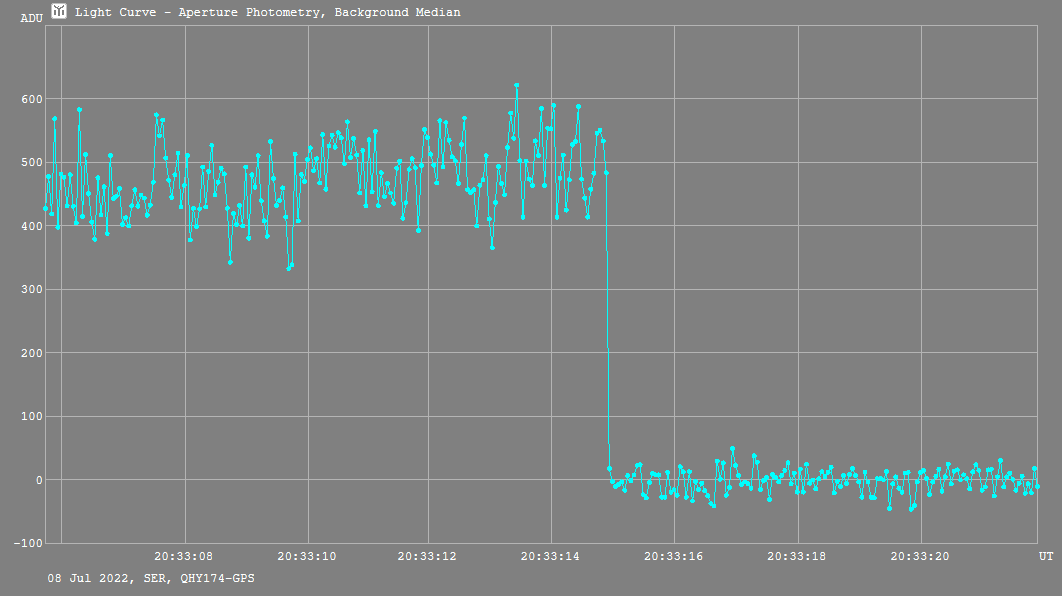The image size is (1062, 596).
Task: Select the 500 y-axis tick label
Action: (x=31, y=163)
